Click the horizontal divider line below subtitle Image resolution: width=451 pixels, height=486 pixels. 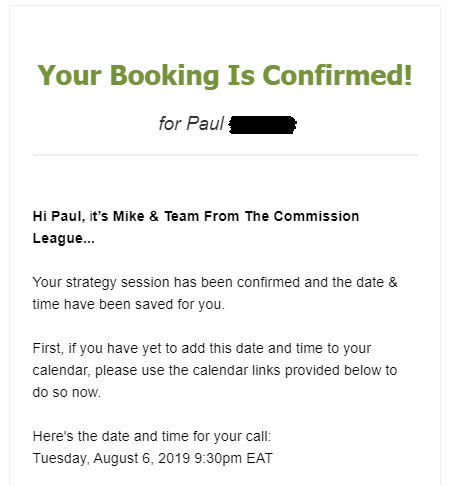(x=225, y=155)
